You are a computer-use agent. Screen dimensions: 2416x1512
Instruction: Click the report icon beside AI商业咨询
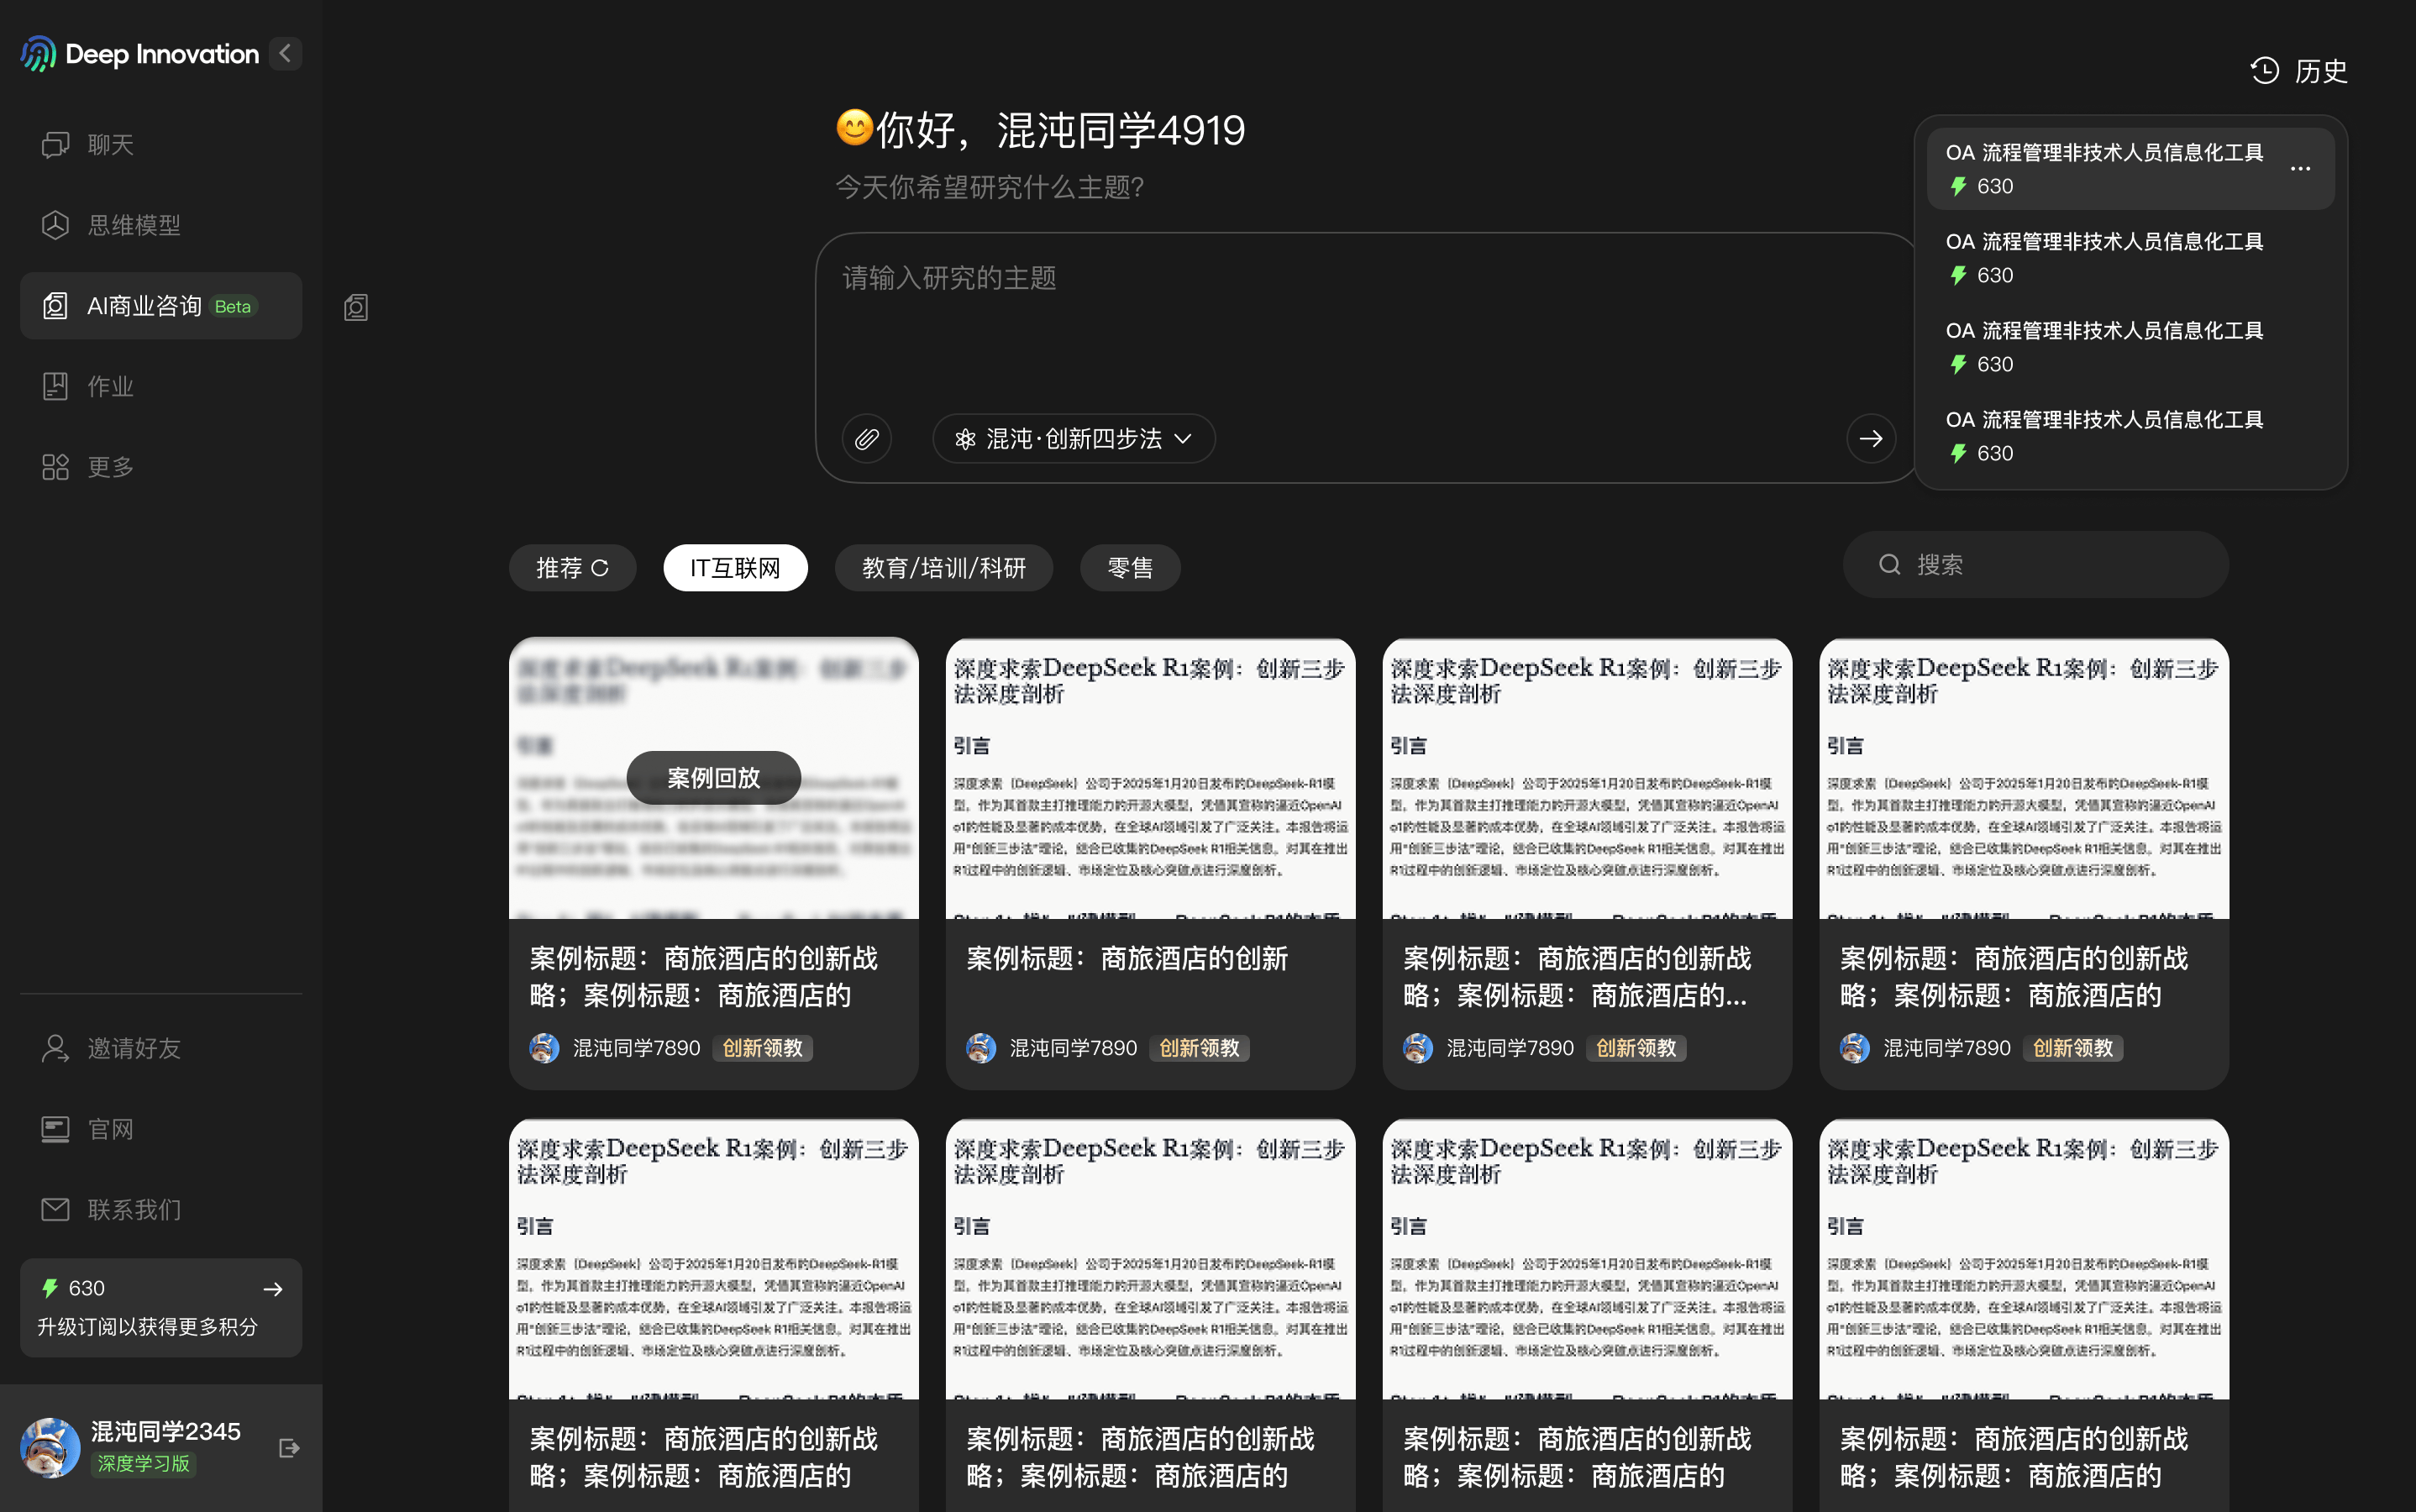(x=356, y=307)
